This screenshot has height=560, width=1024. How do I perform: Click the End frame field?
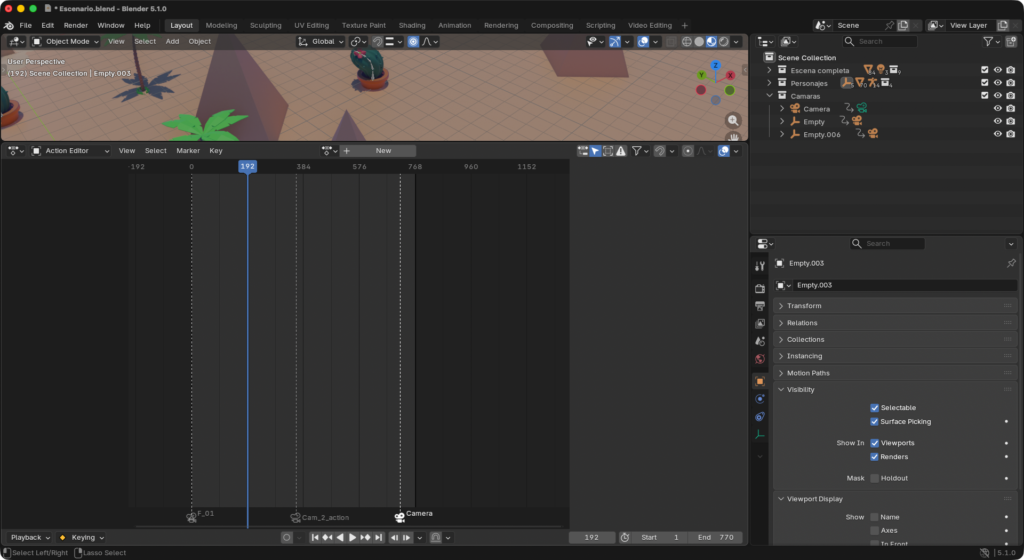click(x=717, y=537)
